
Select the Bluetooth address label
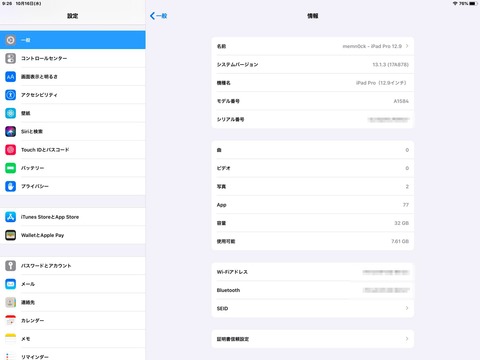tap(228, 290)
